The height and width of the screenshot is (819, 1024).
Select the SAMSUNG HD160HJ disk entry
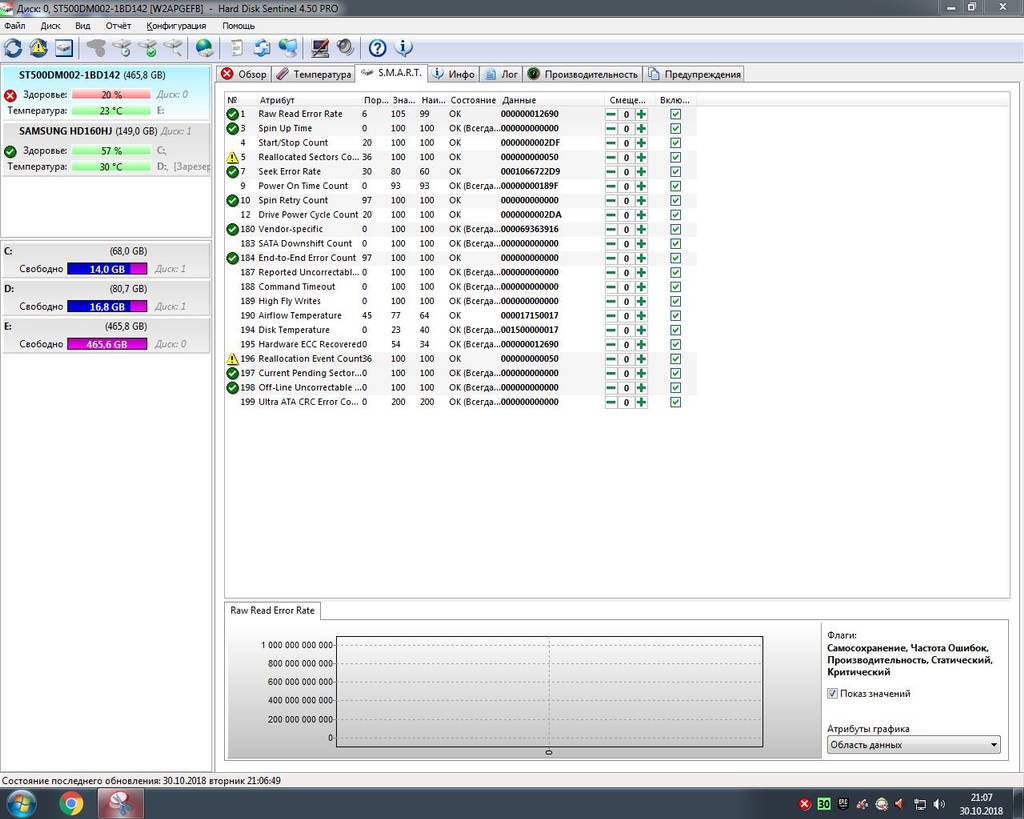click(x=106, y=148)
